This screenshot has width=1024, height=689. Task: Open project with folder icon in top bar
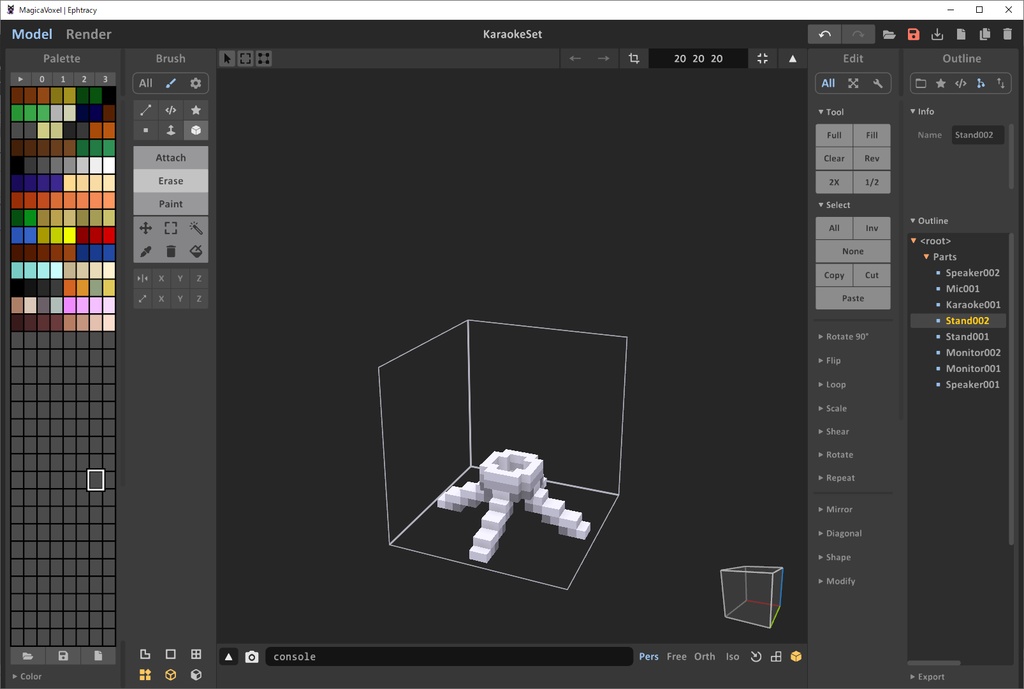889,35
